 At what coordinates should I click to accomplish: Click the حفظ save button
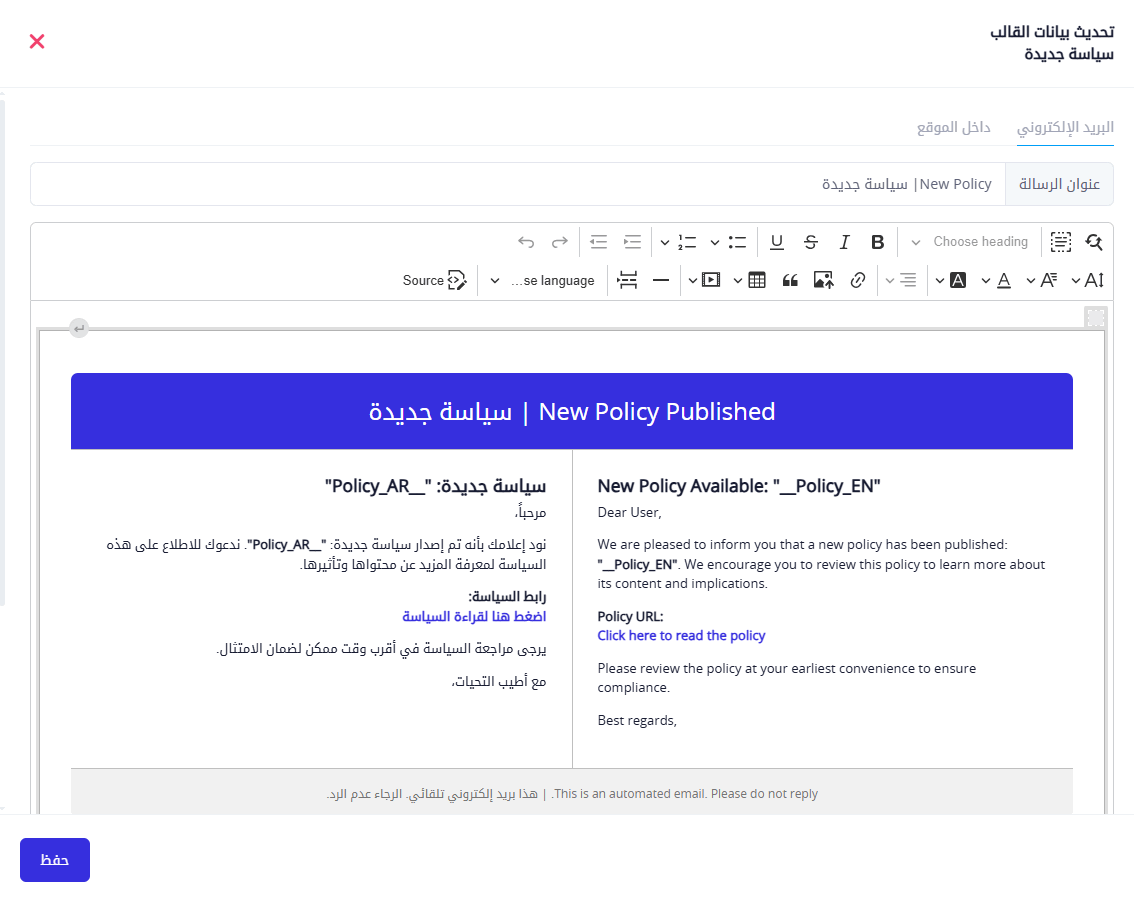55,860
